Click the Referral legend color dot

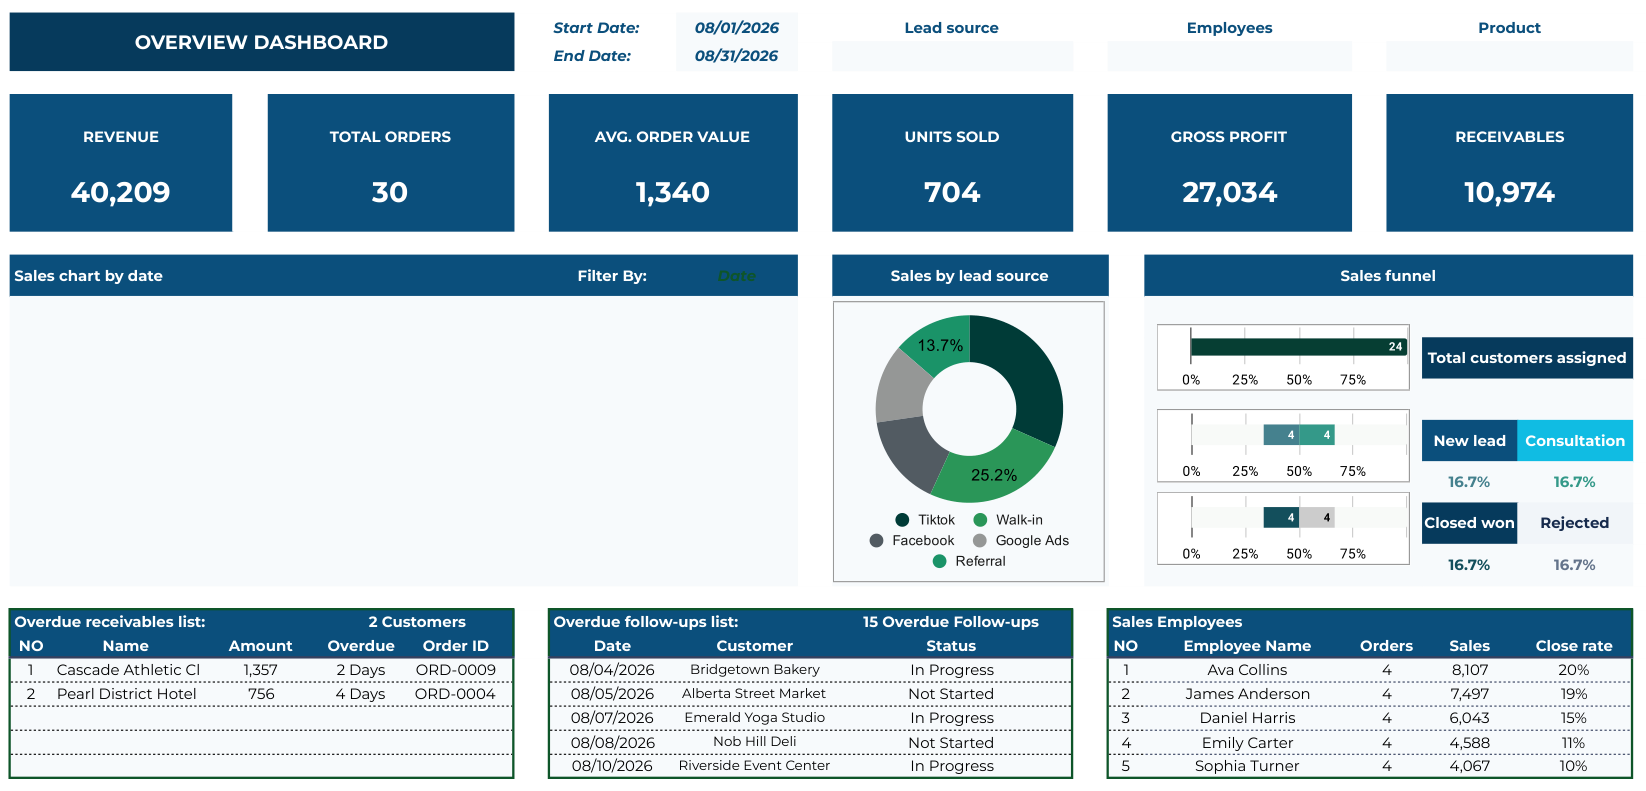coord(939,561)
